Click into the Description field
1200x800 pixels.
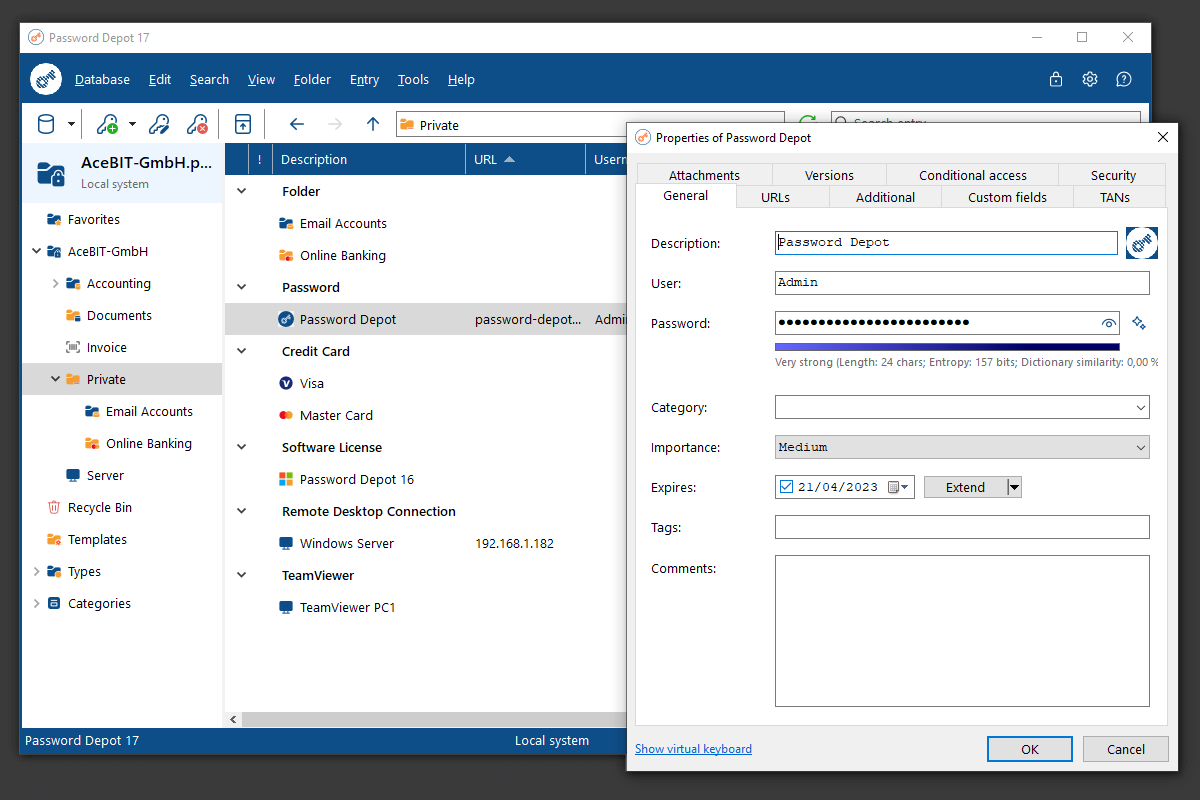(946, 243)
